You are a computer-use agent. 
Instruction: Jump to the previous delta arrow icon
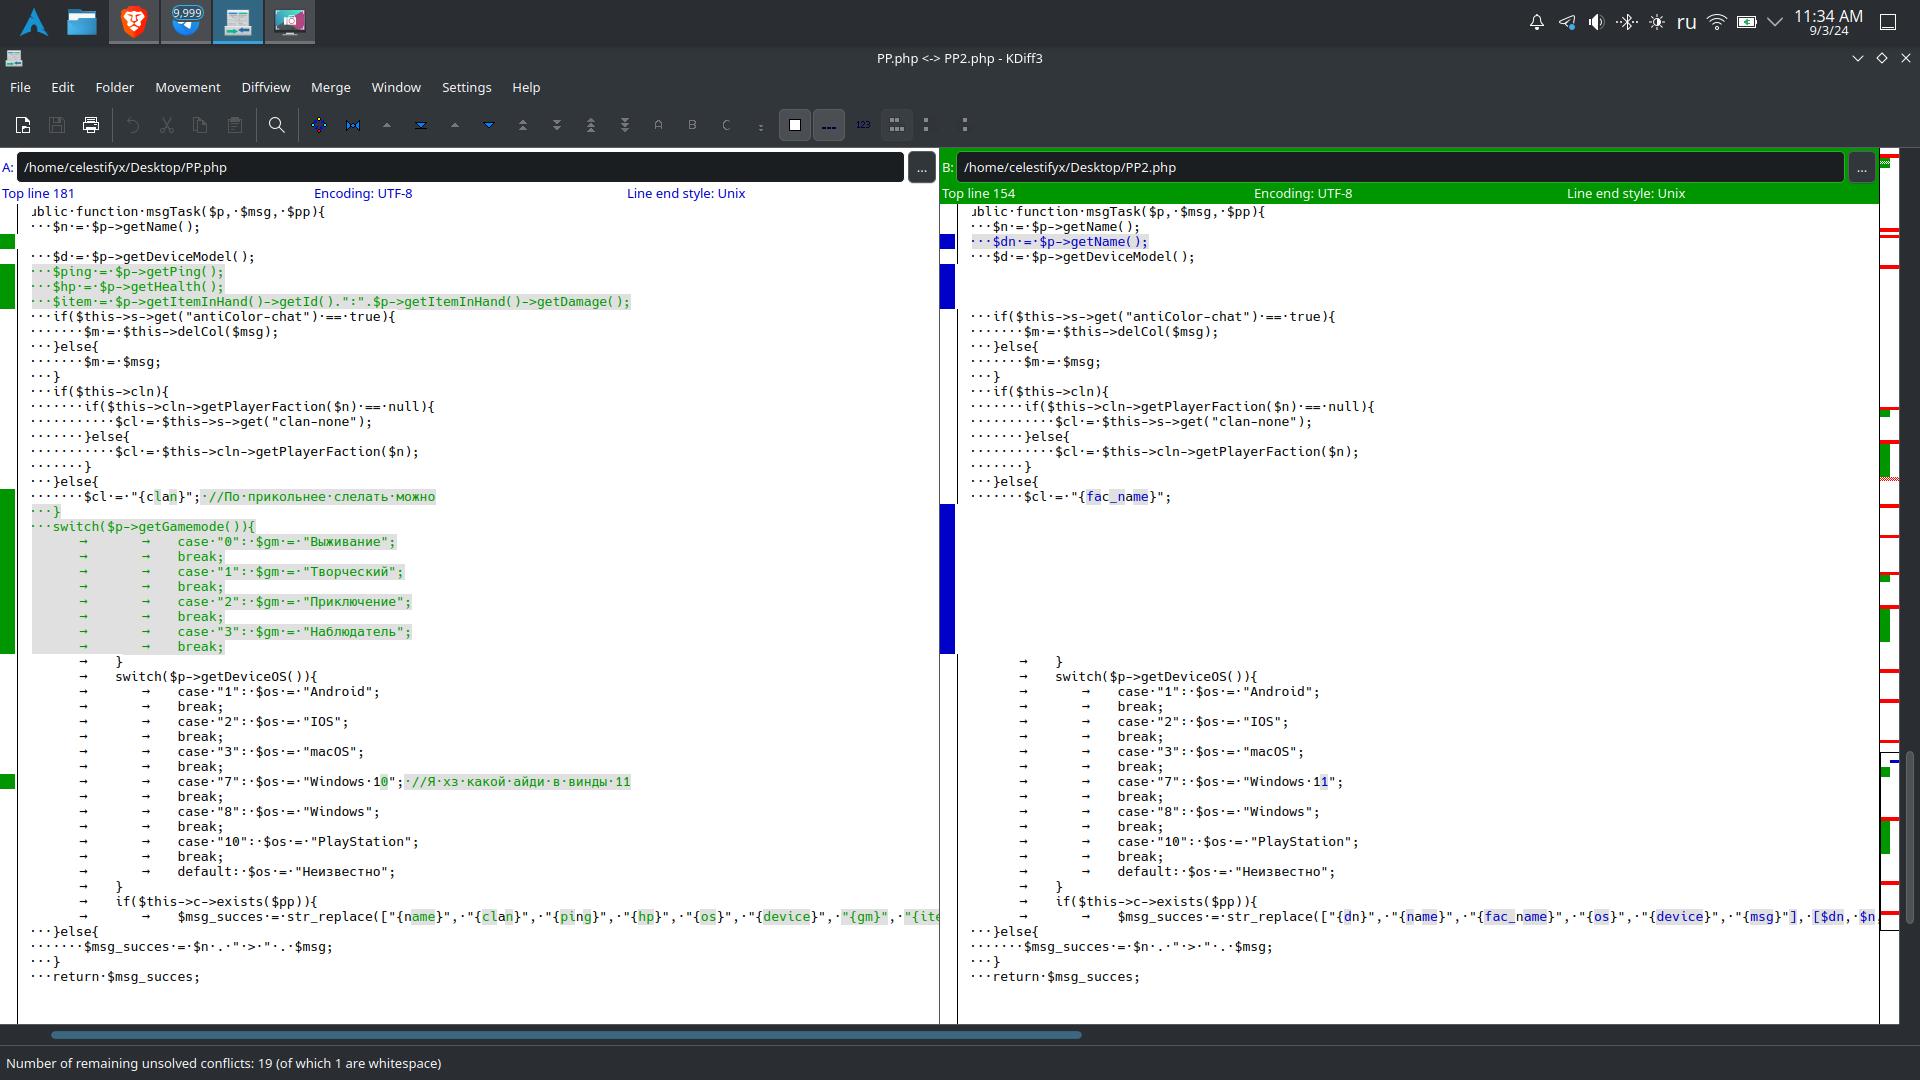click(386, 125)
